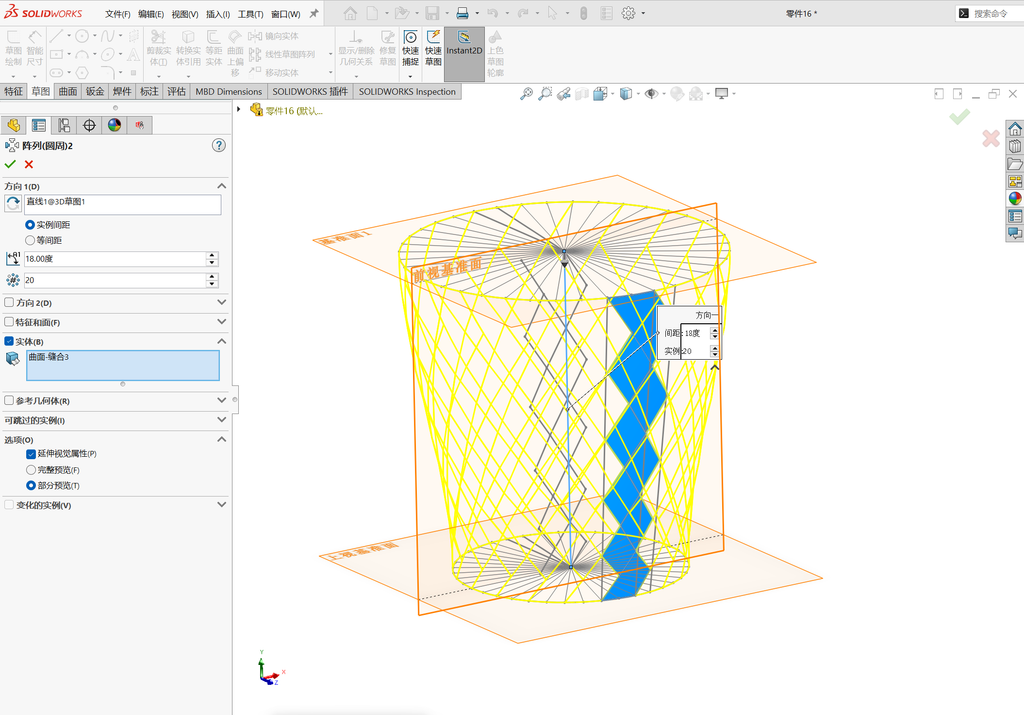Open the Edit (编辑) menu
Image resolution: width=1024 pixels, height=715 pixels.
click(151, 14)
